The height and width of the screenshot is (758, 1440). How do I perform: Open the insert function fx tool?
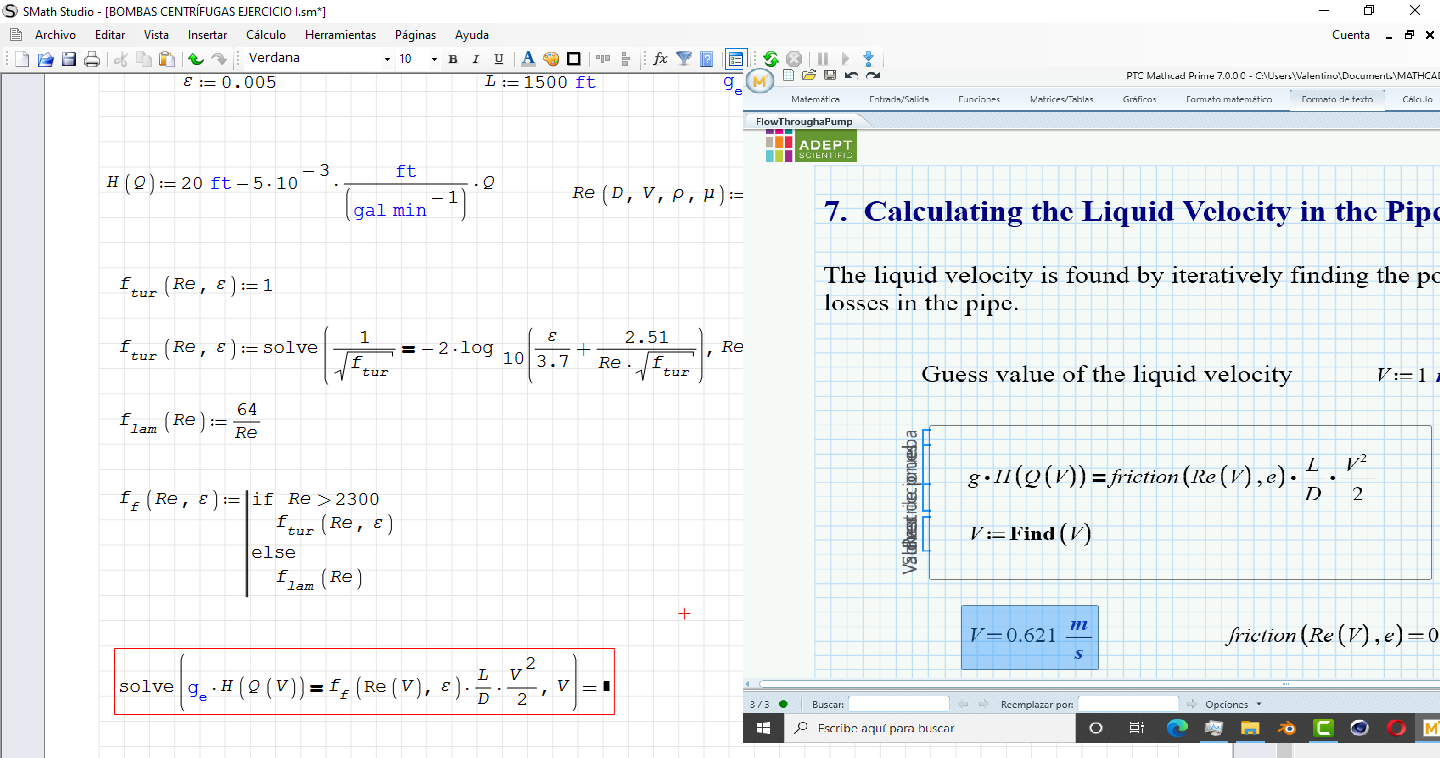(660, 59)
